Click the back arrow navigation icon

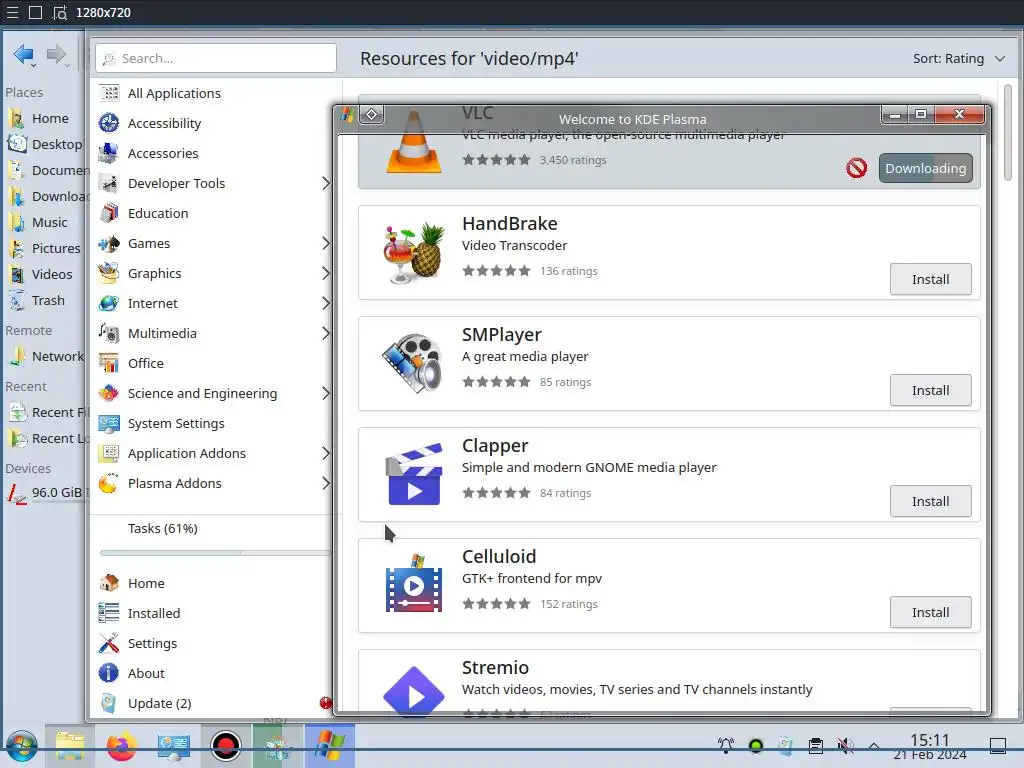[x=24, y=55]
